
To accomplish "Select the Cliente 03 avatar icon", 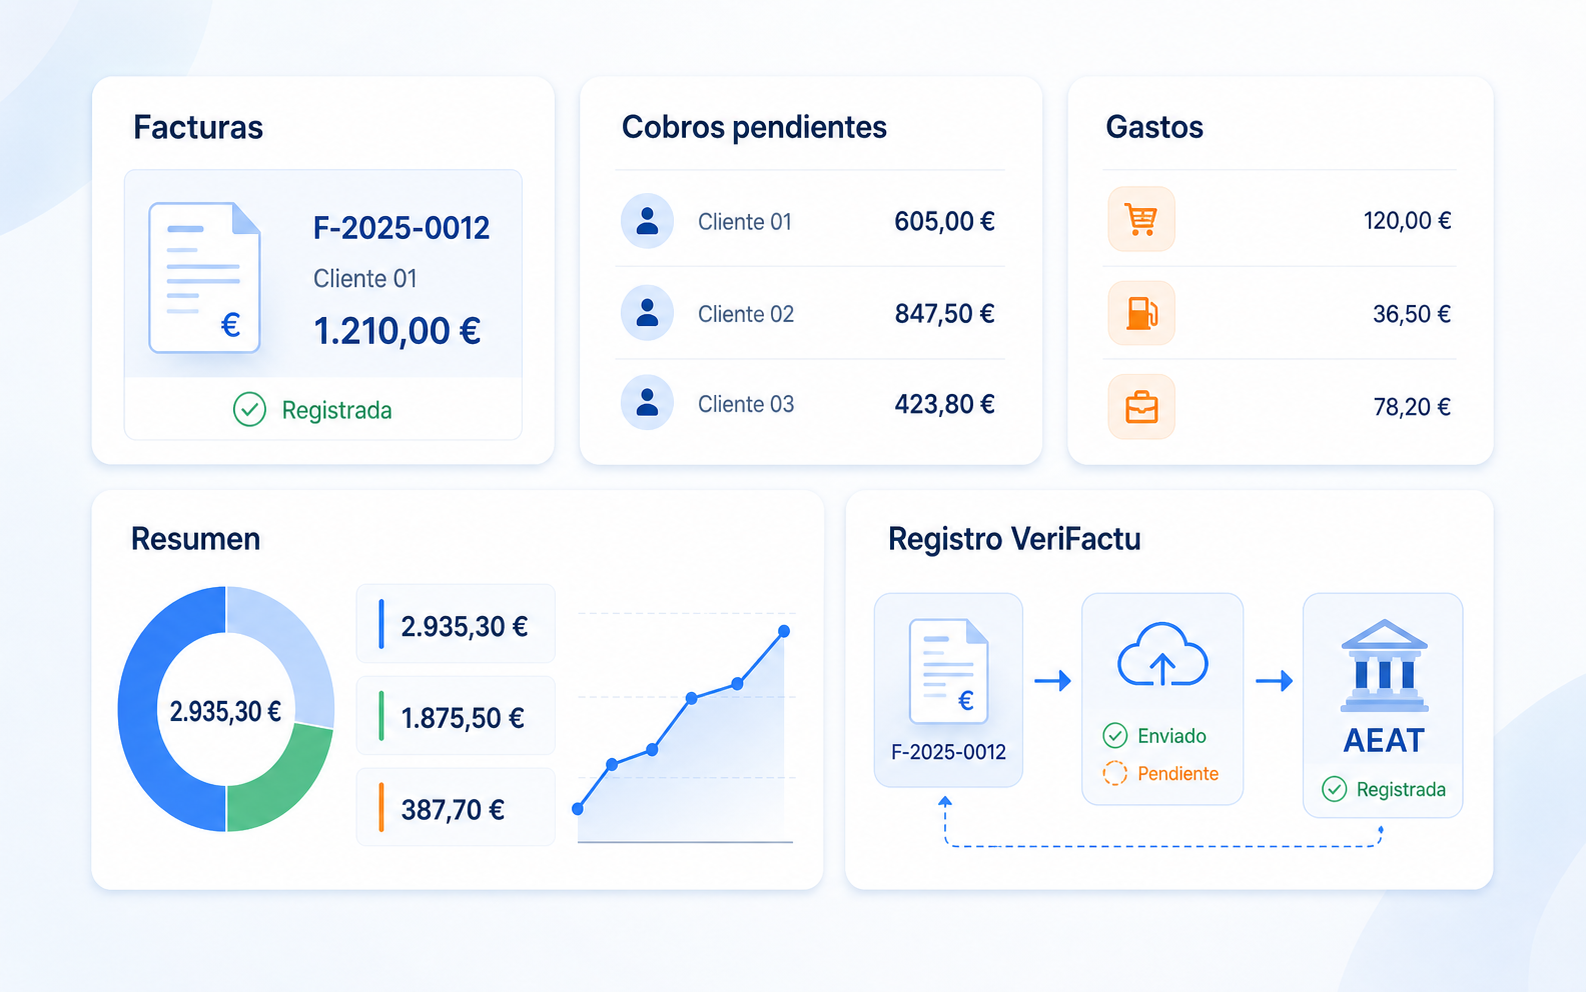I will [x=647, y=403].
